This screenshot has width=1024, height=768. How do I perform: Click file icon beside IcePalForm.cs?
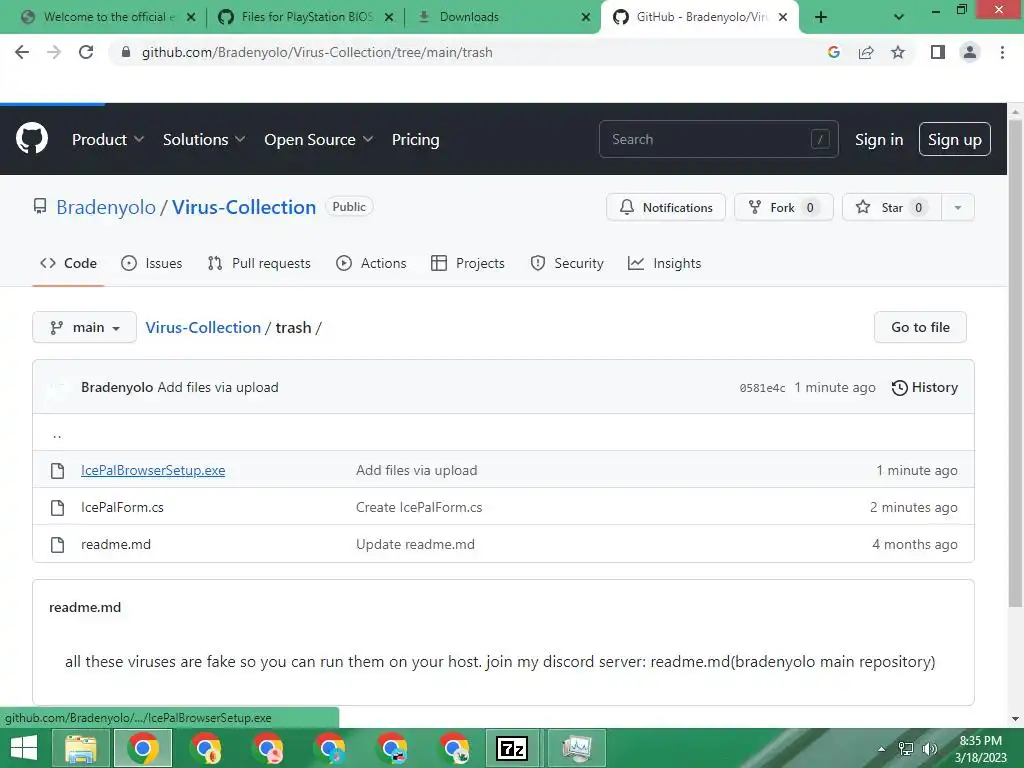pyautogui.click(x=57, y=507)
